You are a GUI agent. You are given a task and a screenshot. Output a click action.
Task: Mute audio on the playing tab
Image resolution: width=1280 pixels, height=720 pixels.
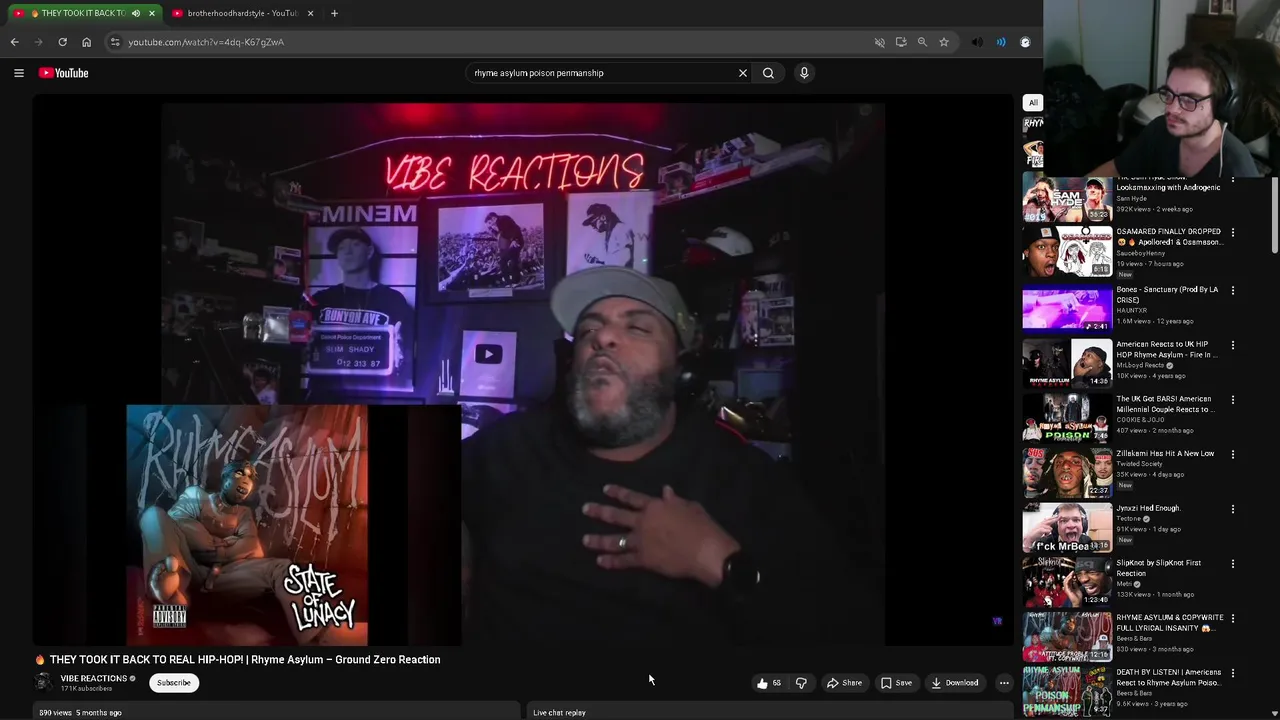pos(136,13)
